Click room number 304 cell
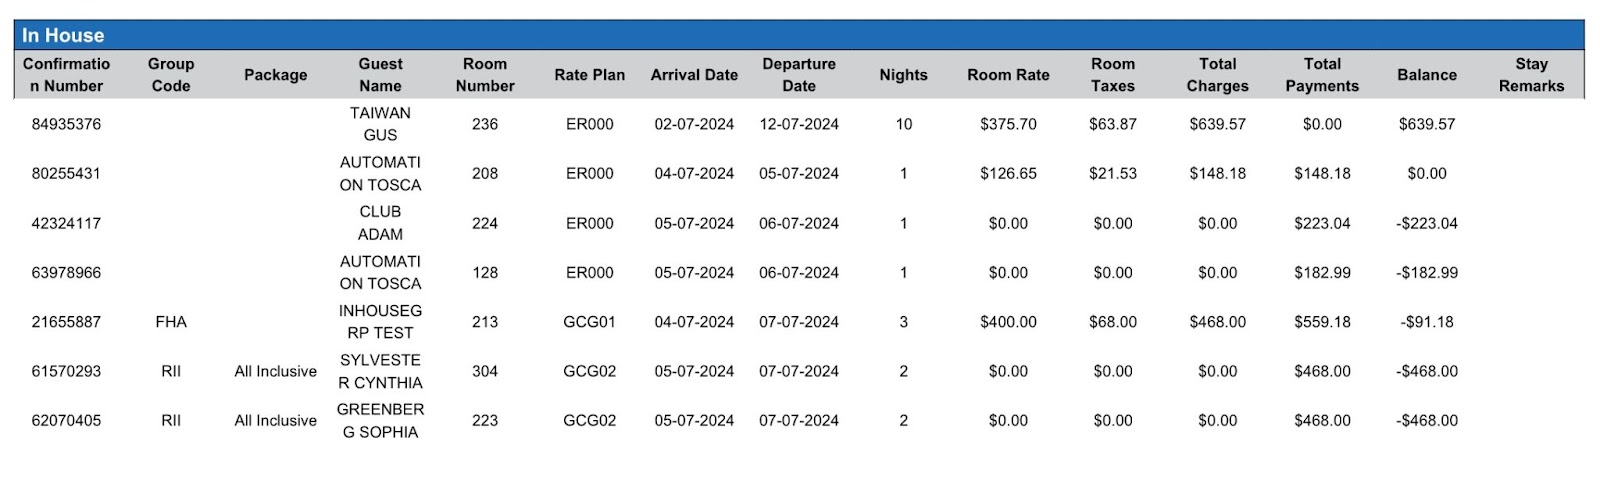 [x=485, y=371]
